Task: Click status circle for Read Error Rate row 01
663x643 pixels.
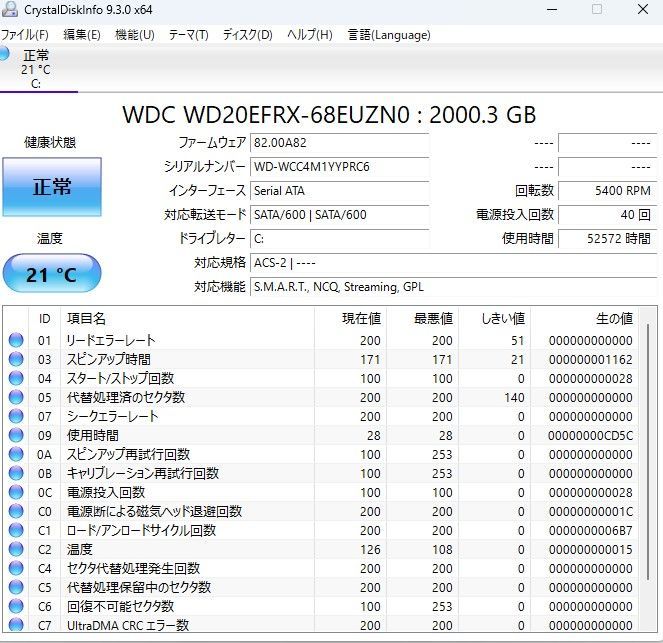Action: click(16, 340)
